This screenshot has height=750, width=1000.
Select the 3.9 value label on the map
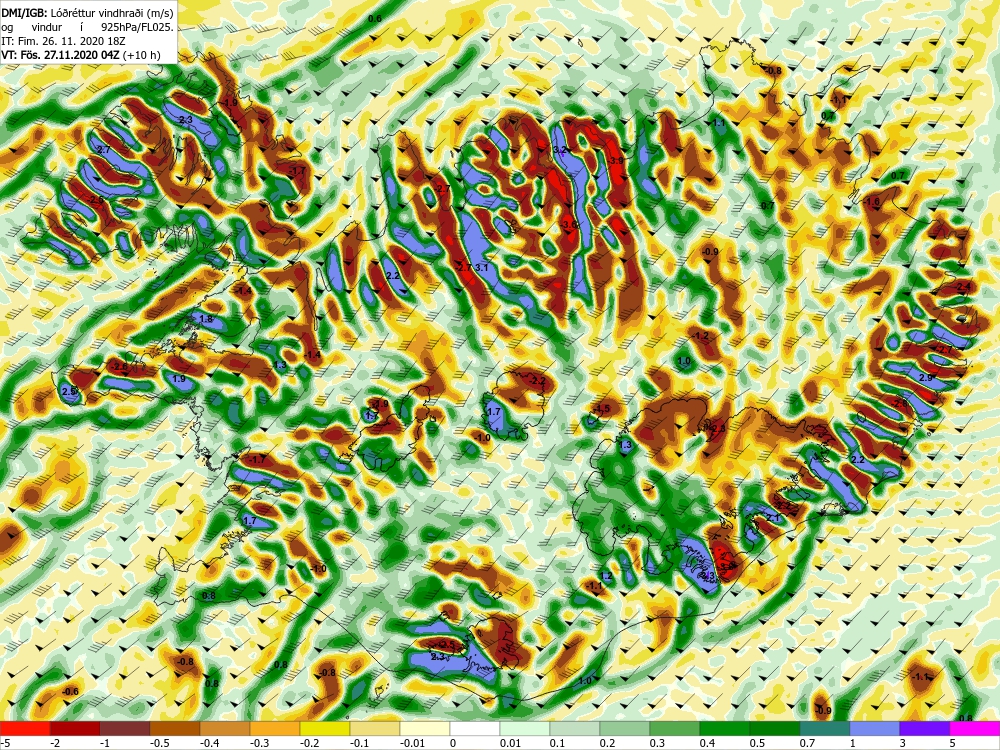click(616, 161)
